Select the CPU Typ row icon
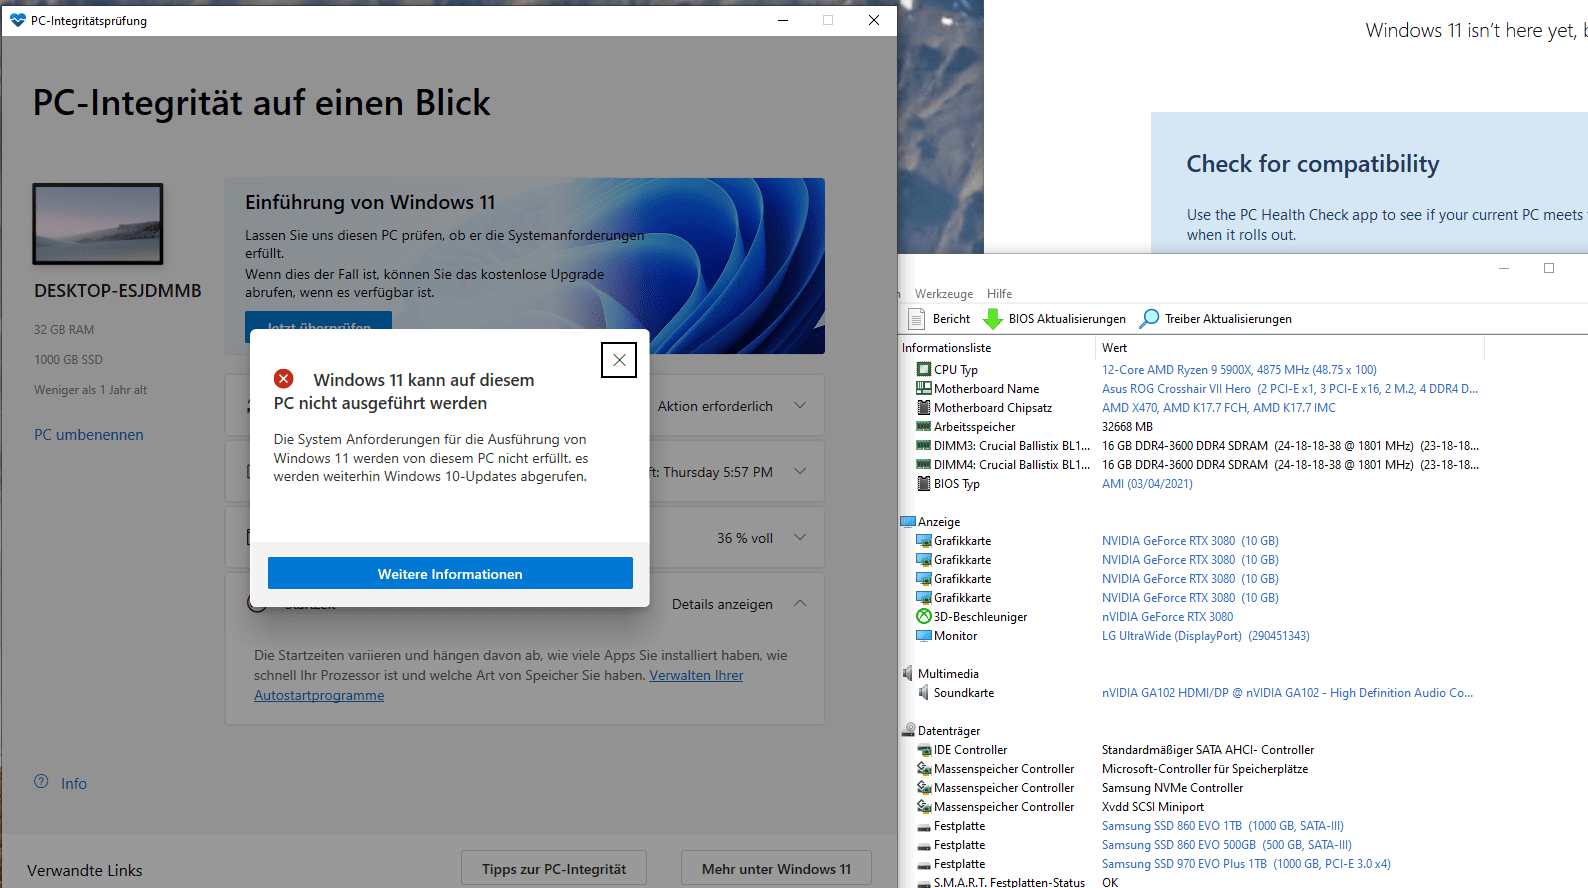1588x888 pixels. click(x=924, y=369)
